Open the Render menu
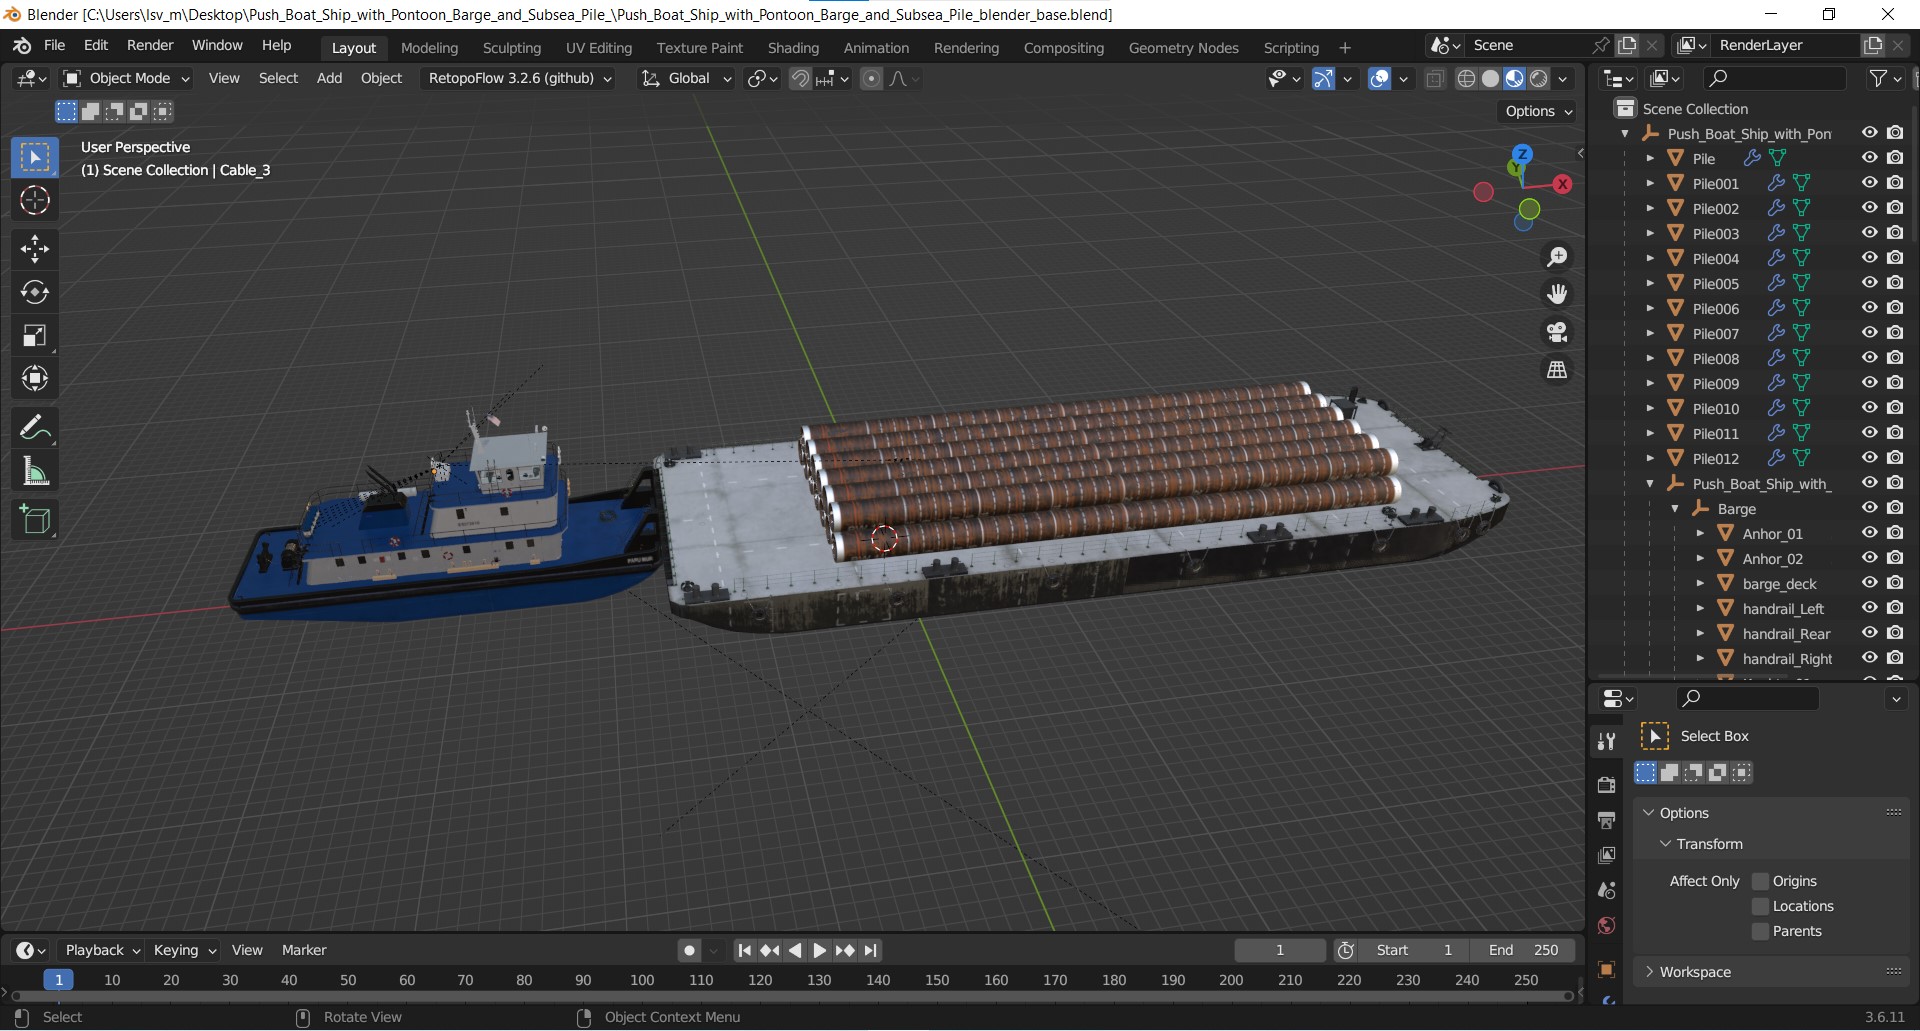 pos(150,46)
